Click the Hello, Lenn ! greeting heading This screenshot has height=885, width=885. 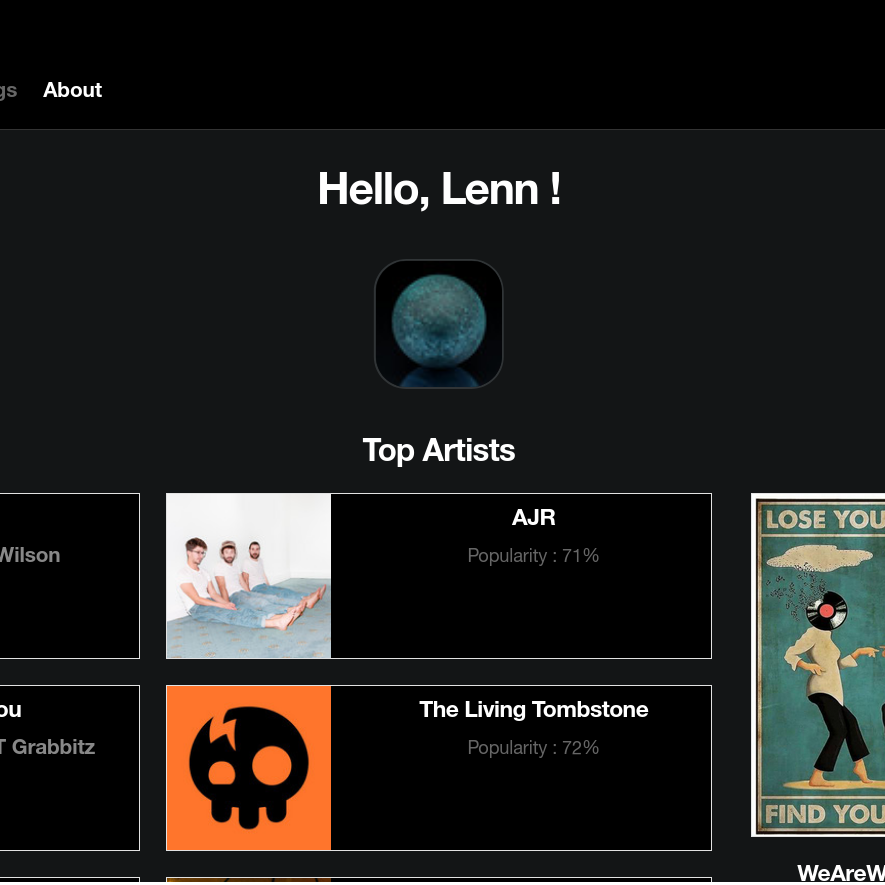[438, 189]
